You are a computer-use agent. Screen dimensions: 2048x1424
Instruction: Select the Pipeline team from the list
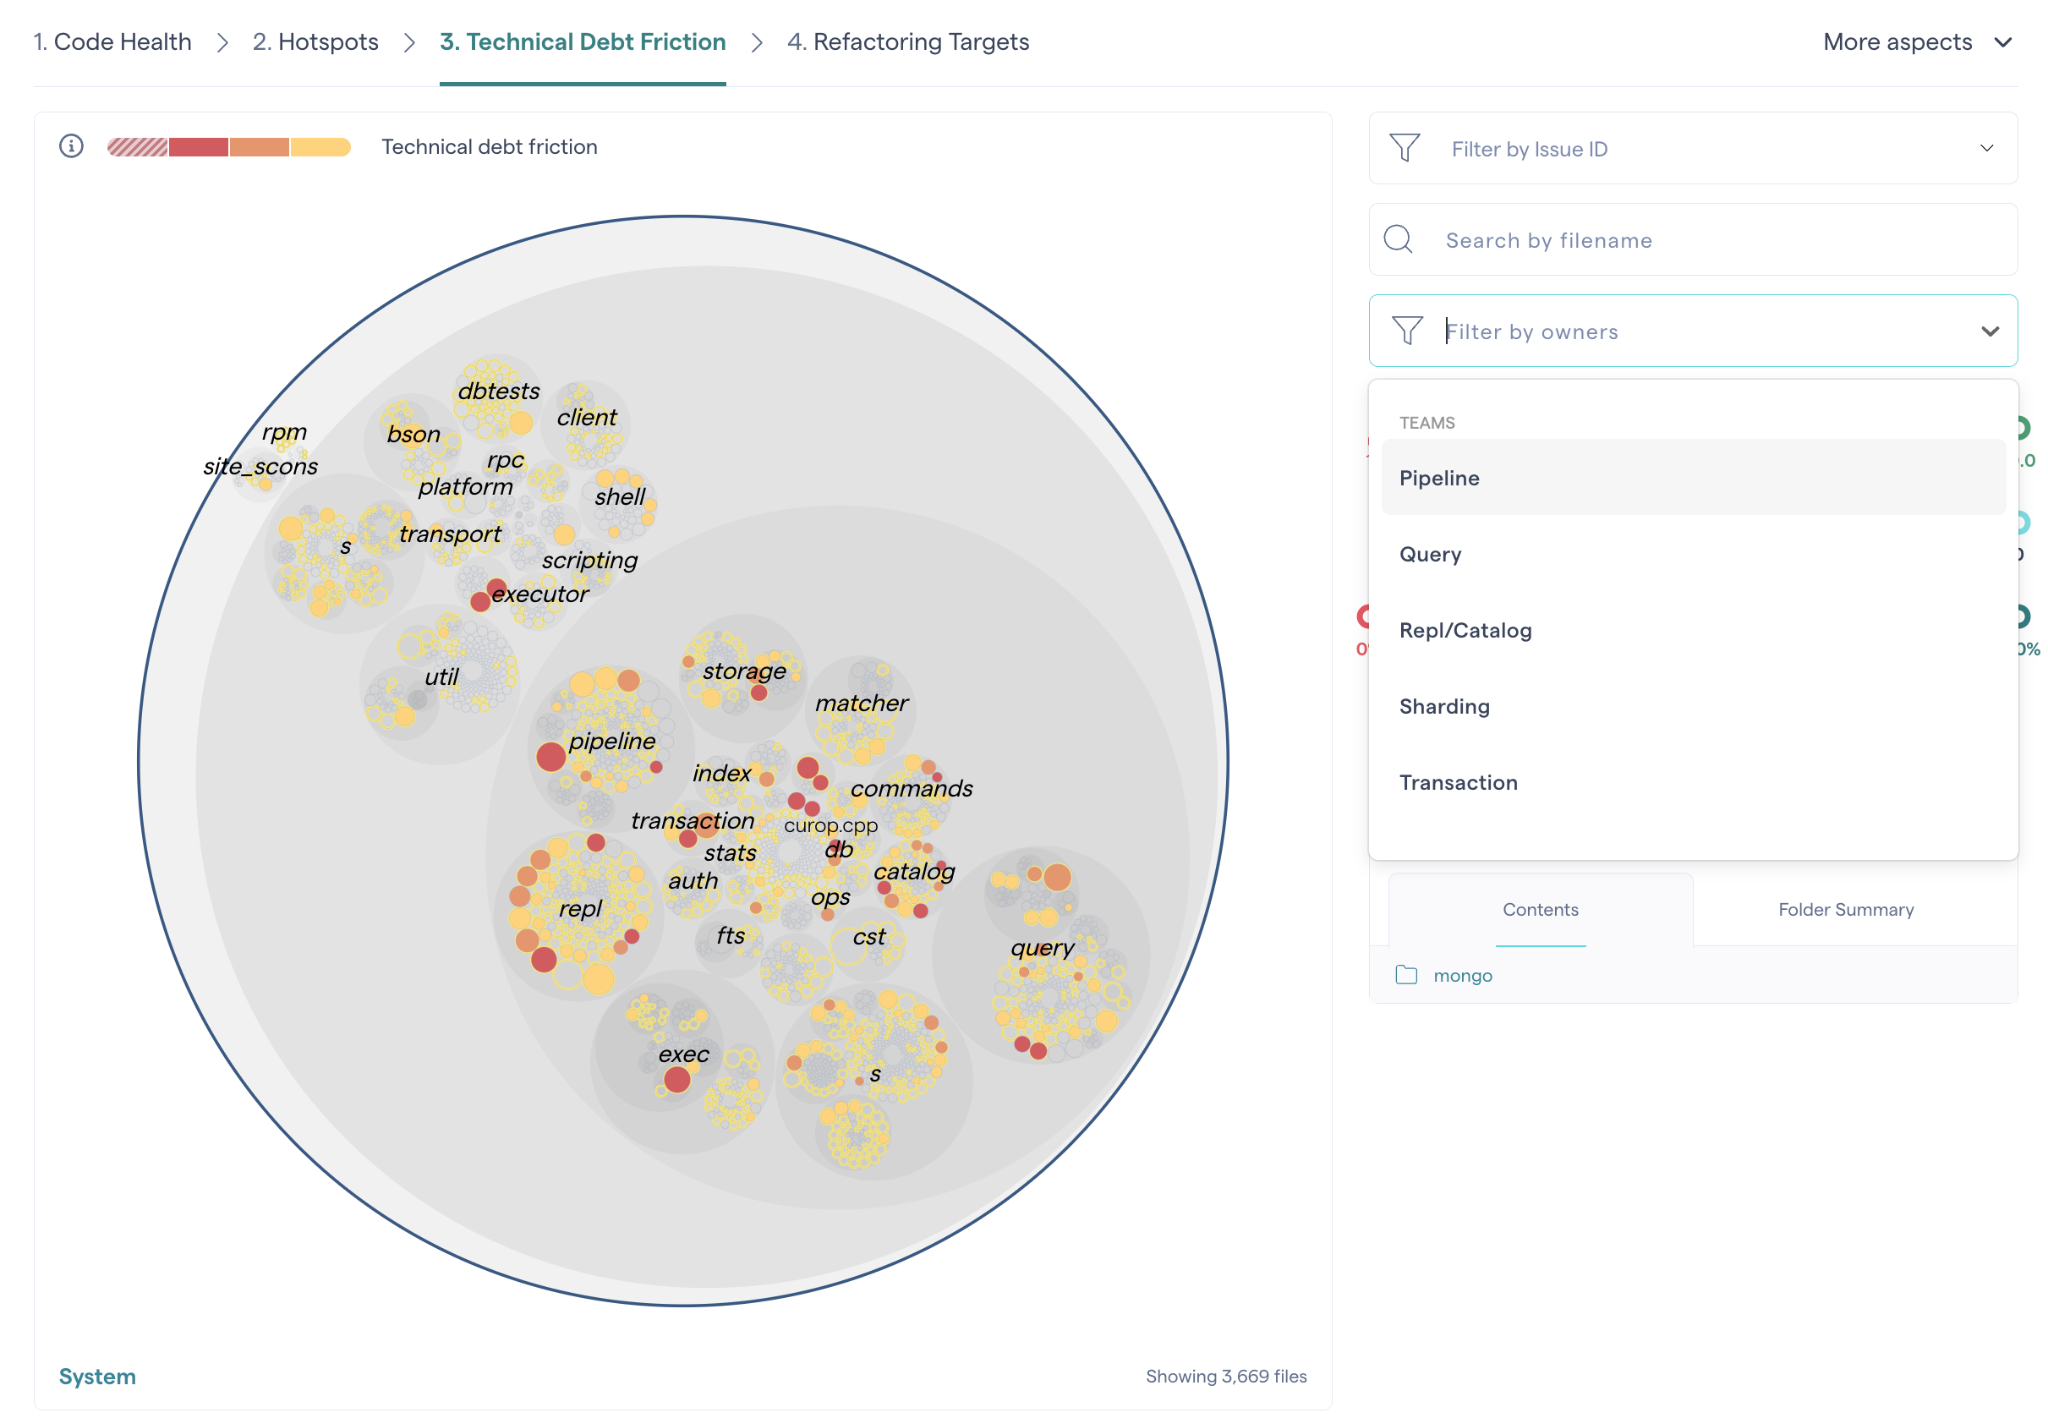[1438, 477]
